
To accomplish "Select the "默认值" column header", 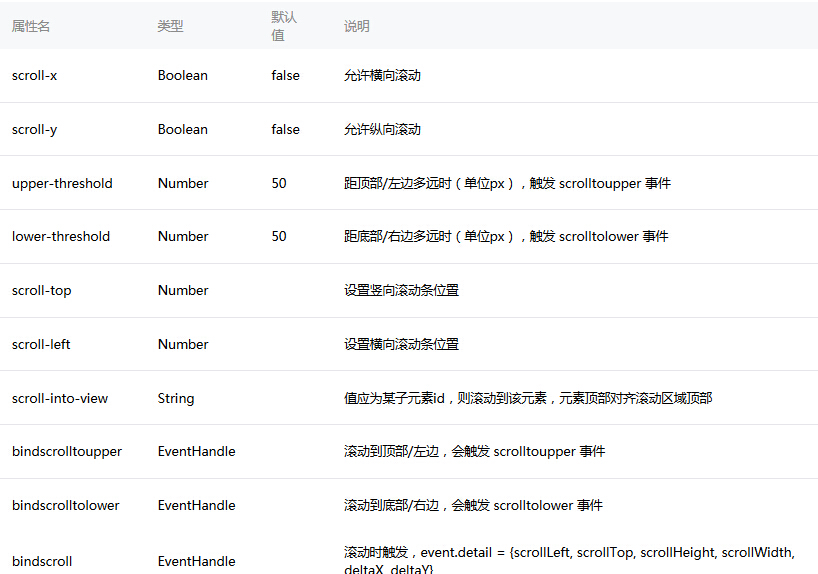I will pyautogui.click(x=284, y=26).
